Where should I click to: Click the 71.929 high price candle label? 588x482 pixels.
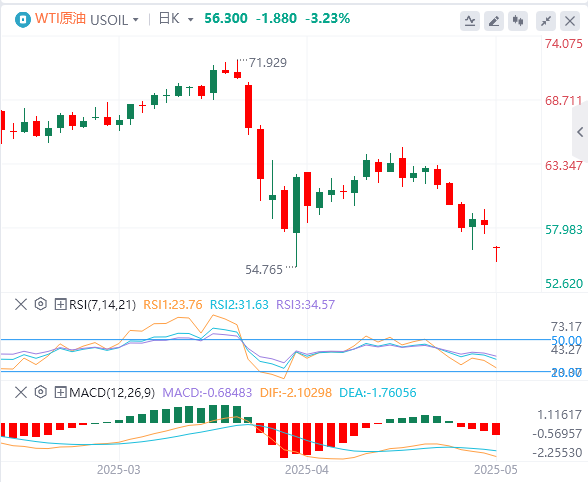tap(268, 63)
